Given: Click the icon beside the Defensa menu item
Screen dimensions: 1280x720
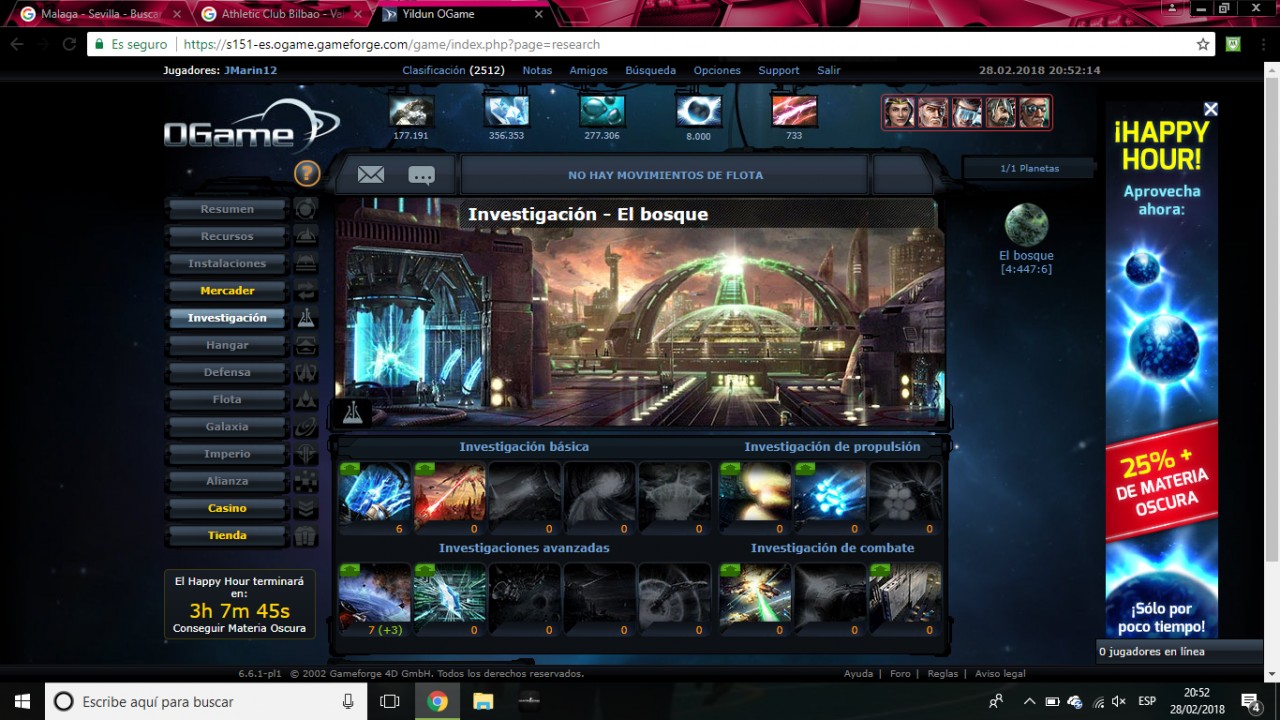Looking at the screenshot, I should point(306,372).
